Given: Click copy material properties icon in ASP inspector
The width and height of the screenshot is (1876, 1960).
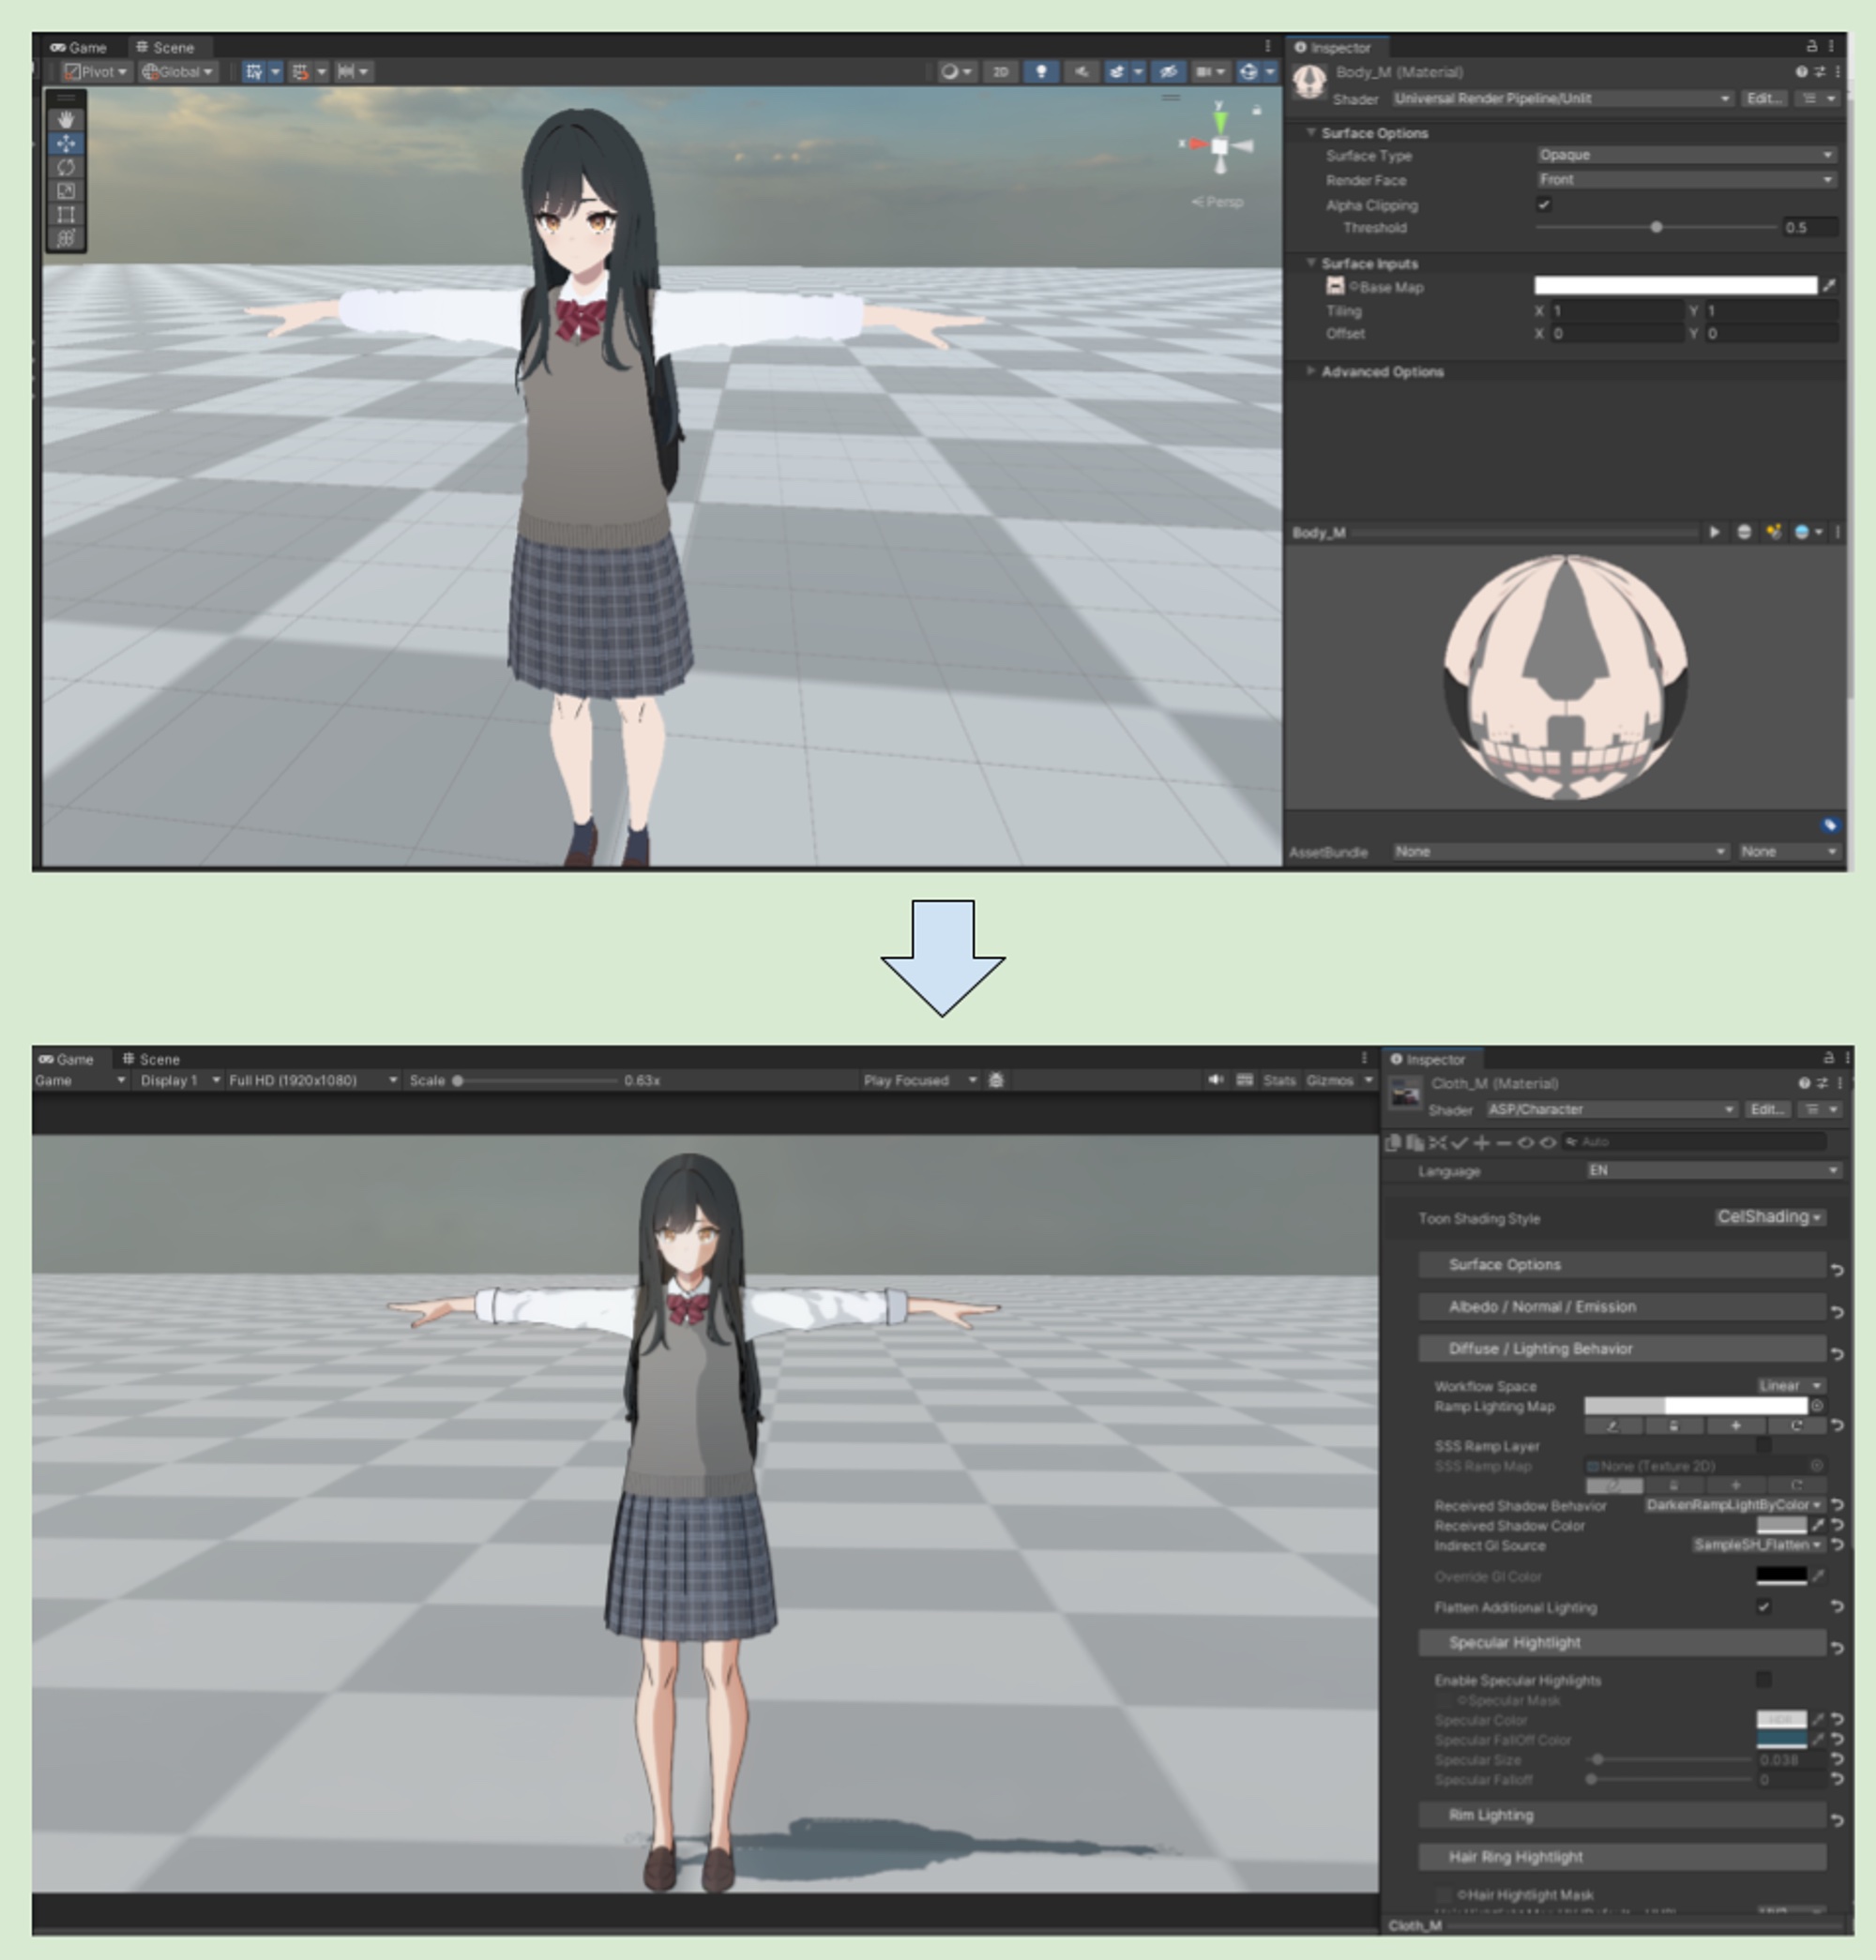Looking at the screenshot, I should pyautogui.click(x=1393, y=1142).
